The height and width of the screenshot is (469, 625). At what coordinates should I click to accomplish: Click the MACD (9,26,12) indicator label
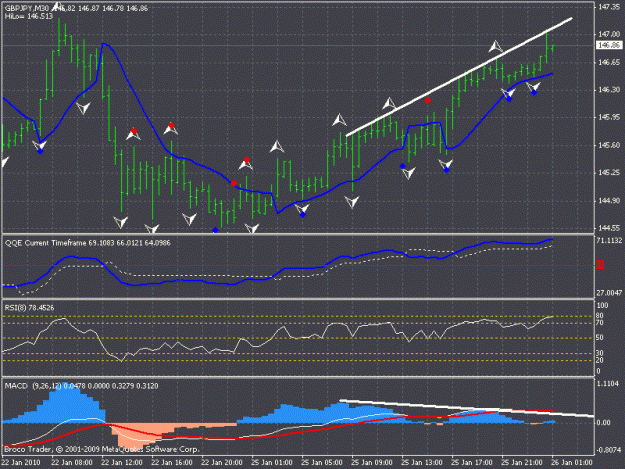pyautogui.click(x=82, y=386)
